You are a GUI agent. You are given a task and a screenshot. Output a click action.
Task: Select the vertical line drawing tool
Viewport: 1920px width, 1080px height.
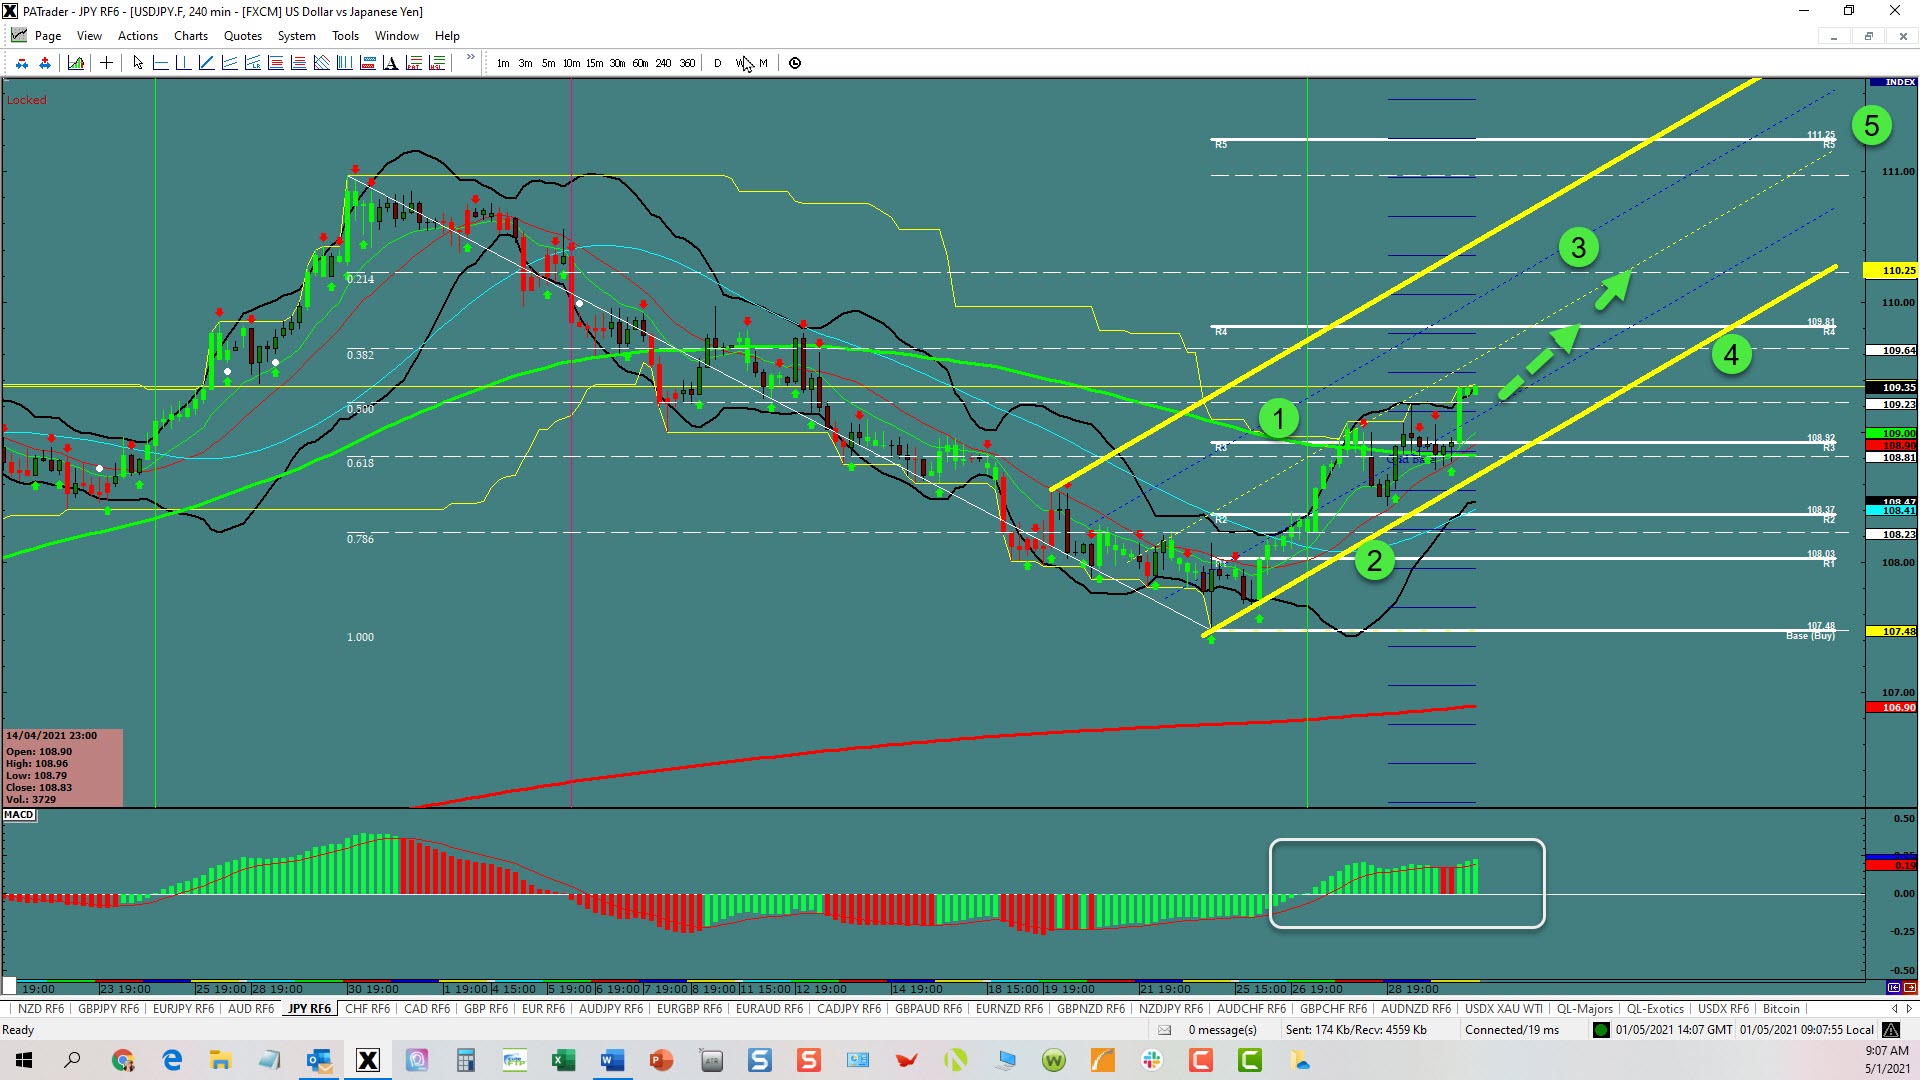(x=183, y=63)
